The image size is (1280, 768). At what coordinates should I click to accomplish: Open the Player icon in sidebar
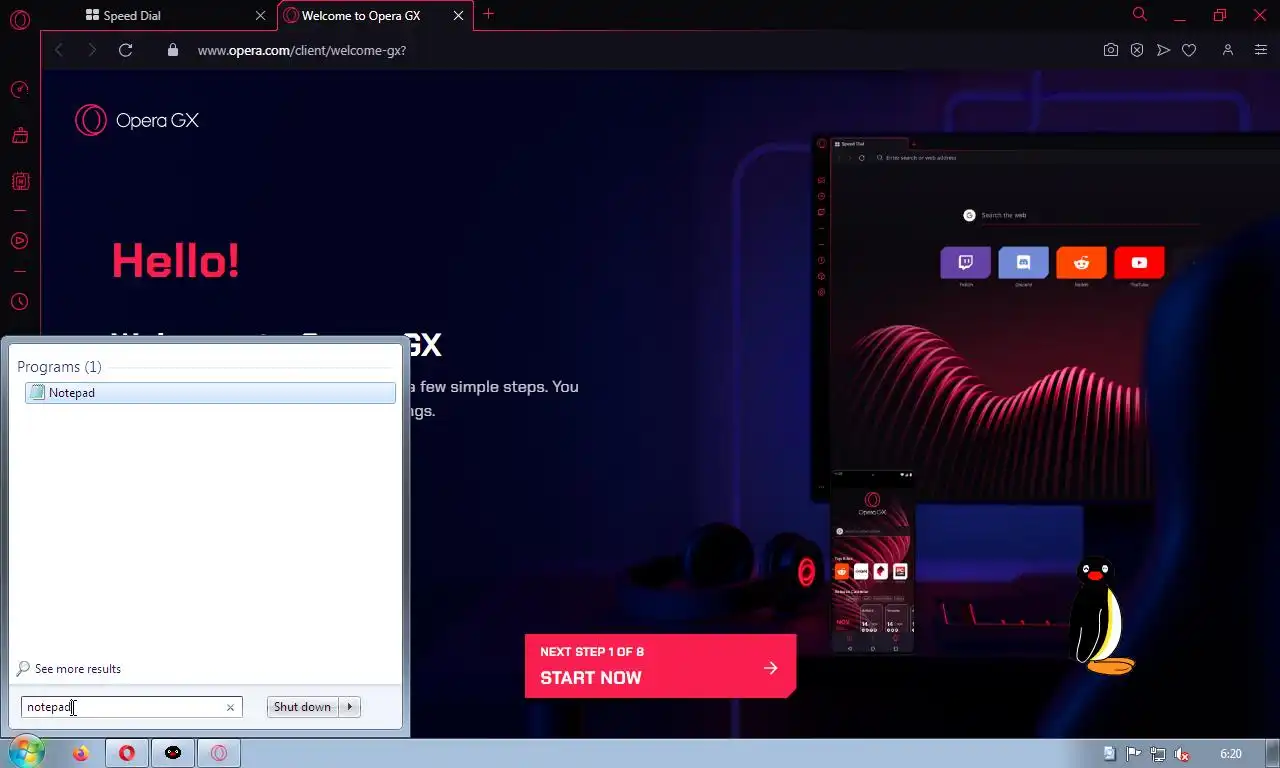click(20, 241)
